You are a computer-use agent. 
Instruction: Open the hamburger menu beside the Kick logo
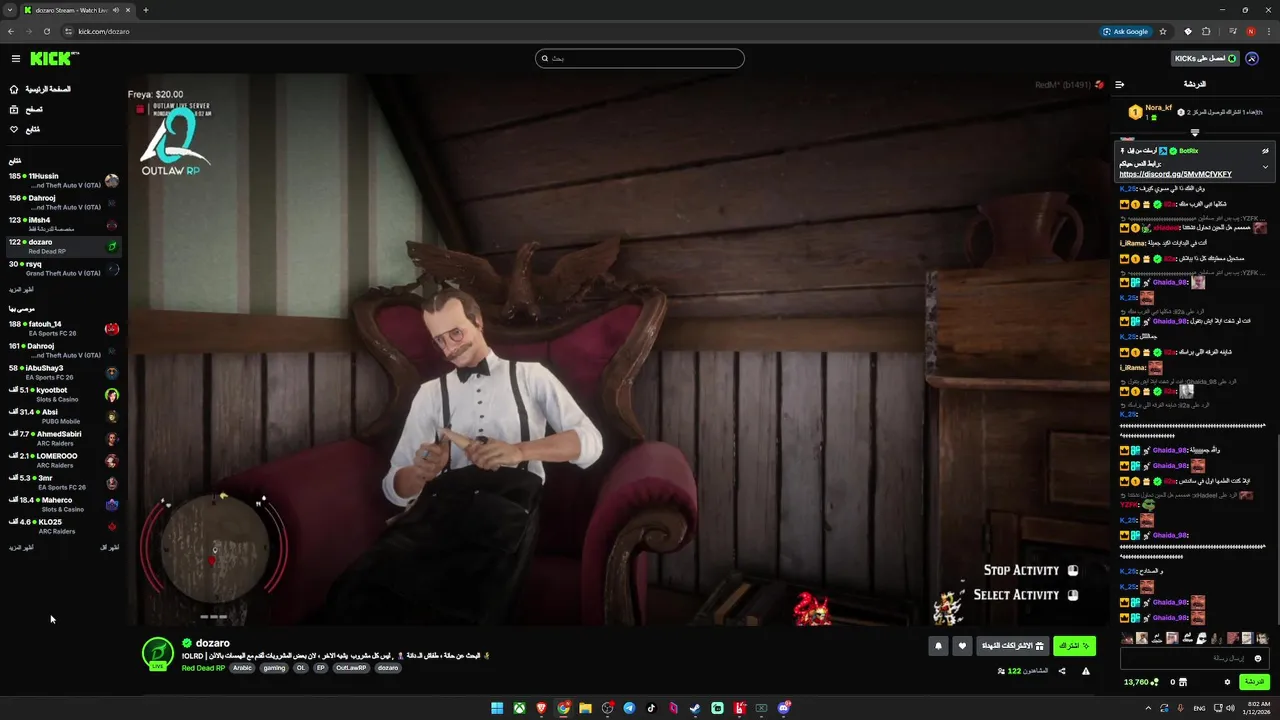coord(15,59)
